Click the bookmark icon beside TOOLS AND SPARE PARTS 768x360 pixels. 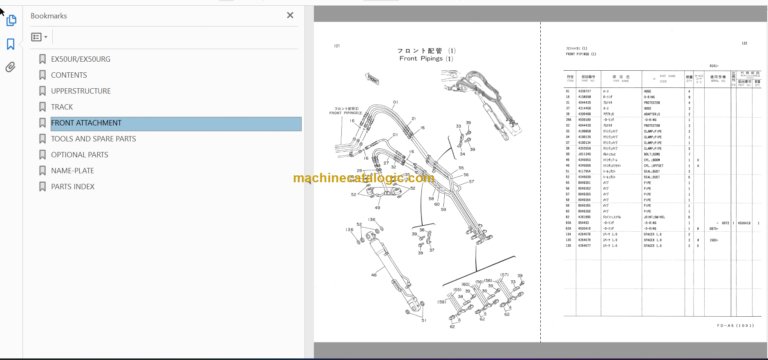[43, 139]
